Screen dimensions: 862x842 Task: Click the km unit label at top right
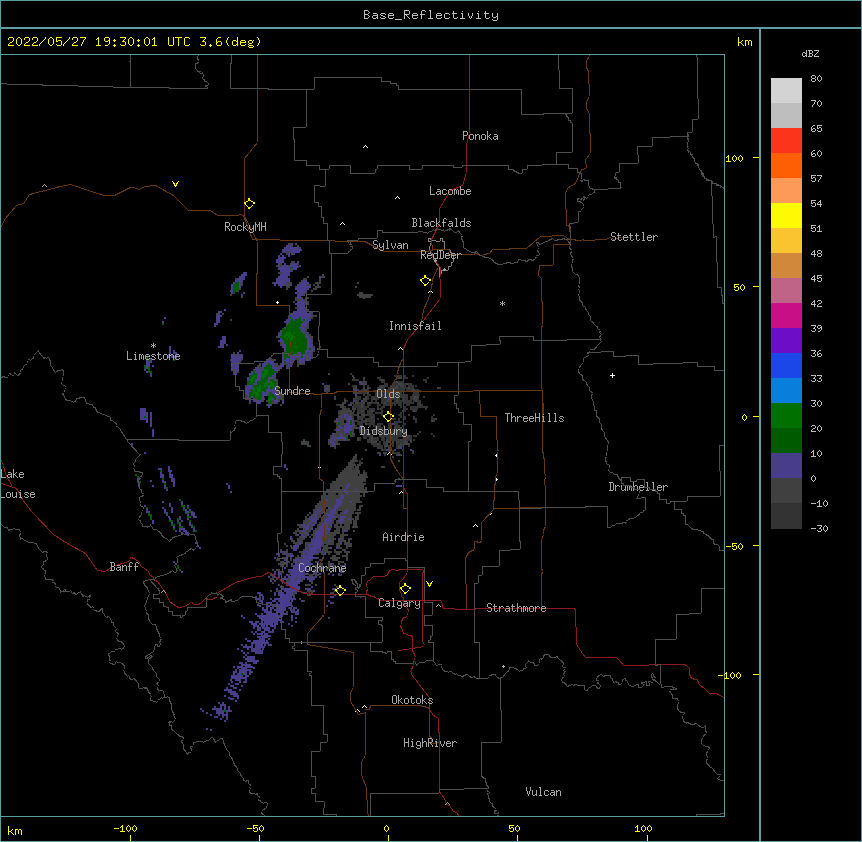point(744,42)
